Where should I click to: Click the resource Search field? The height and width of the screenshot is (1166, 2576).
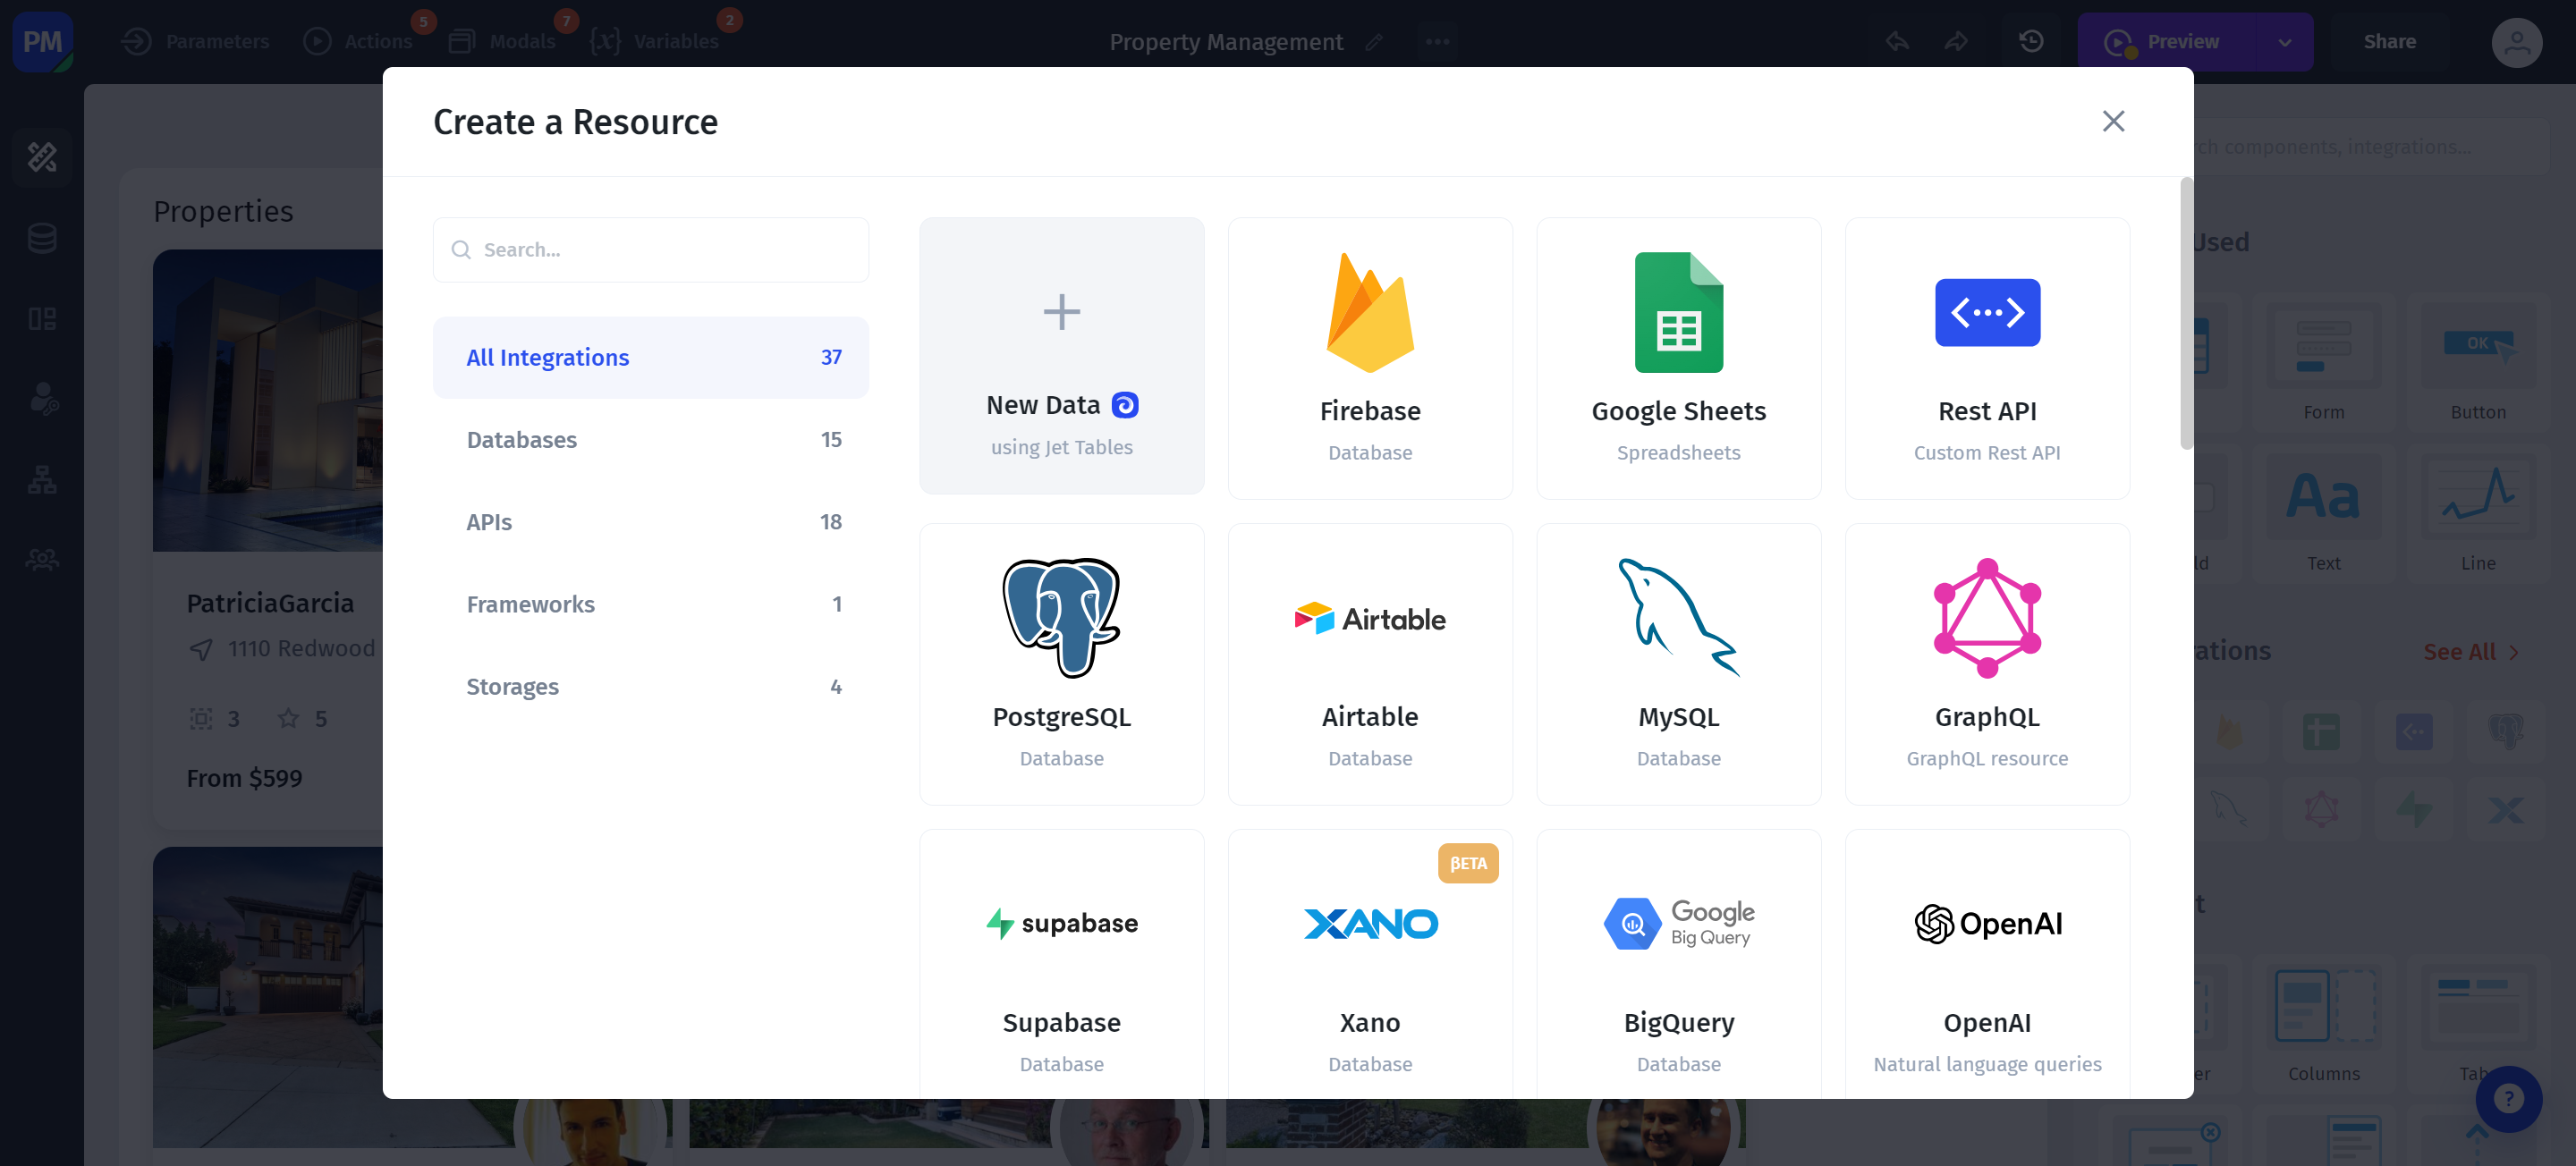(650, 249)
